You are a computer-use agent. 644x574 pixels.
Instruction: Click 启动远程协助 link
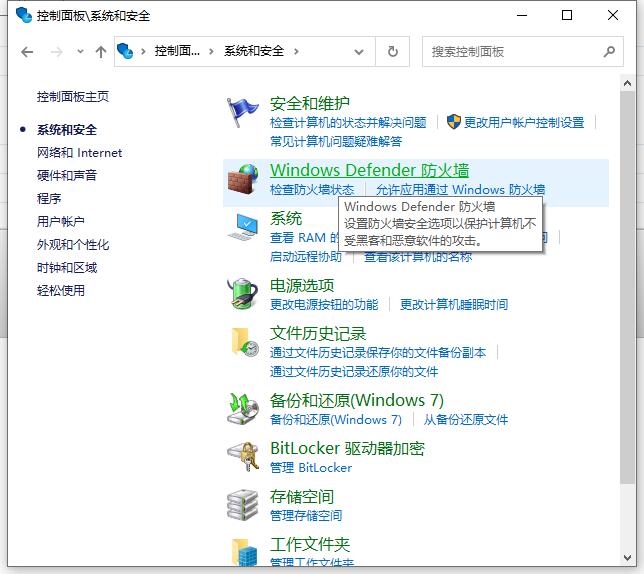[x=306, y=257]
